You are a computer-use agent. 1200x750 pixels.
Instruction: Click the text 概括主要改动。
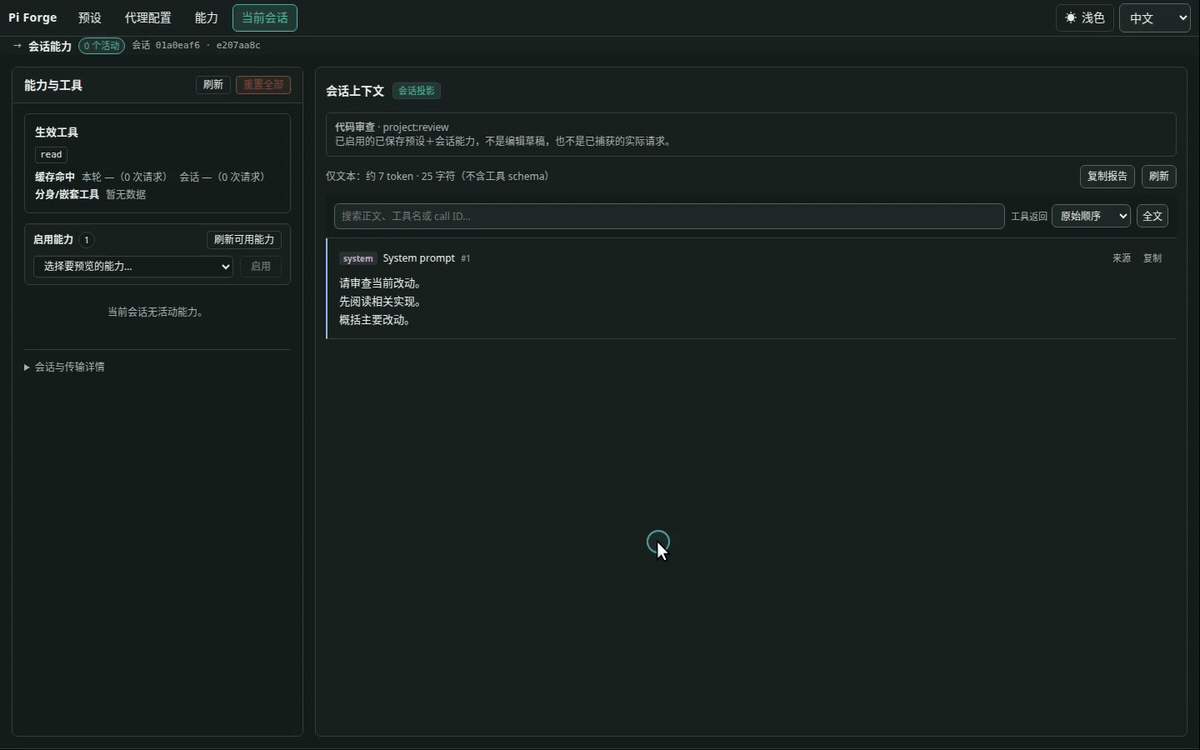(x=375, y=320)
